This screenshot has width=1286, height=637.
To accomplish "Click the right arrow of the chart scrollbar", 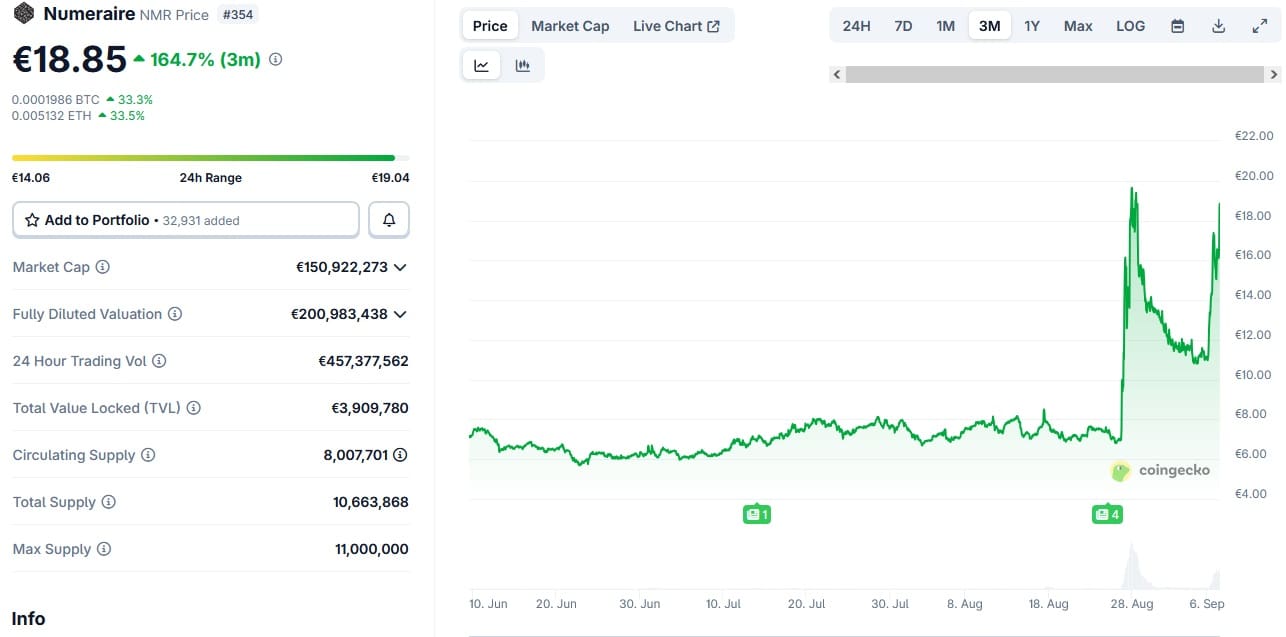I will 1274,74.
